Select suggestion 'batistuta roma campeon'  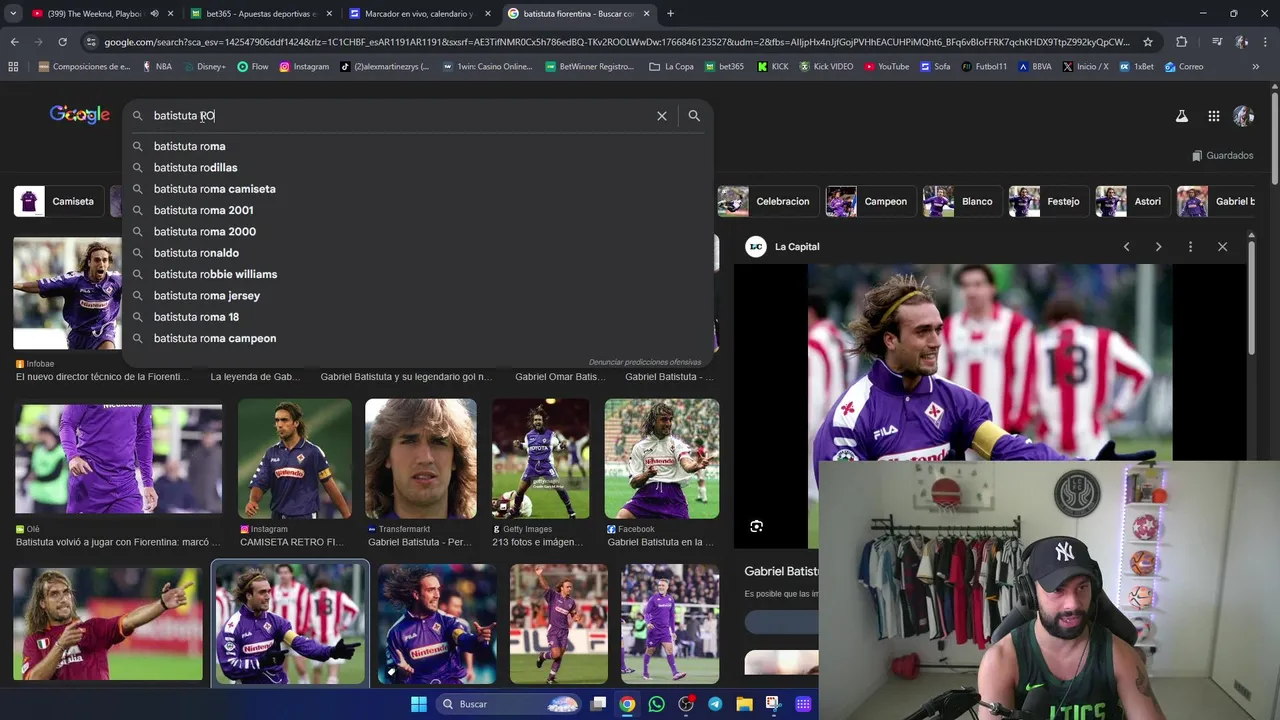click(x=418, y=338)
